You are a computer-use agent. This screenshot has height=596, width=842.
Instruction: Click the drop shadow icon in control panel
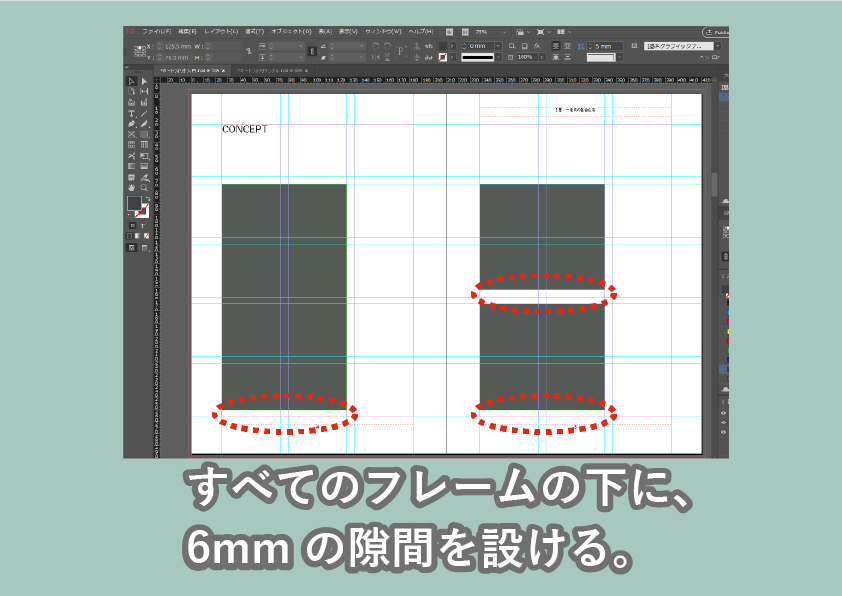(x=525, y=46)
